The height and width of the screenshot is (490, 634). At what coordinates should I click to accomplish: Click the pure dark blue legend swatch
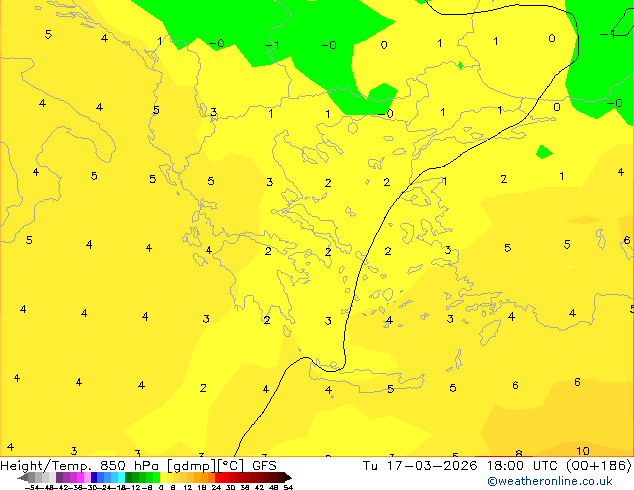coord(94,478)
